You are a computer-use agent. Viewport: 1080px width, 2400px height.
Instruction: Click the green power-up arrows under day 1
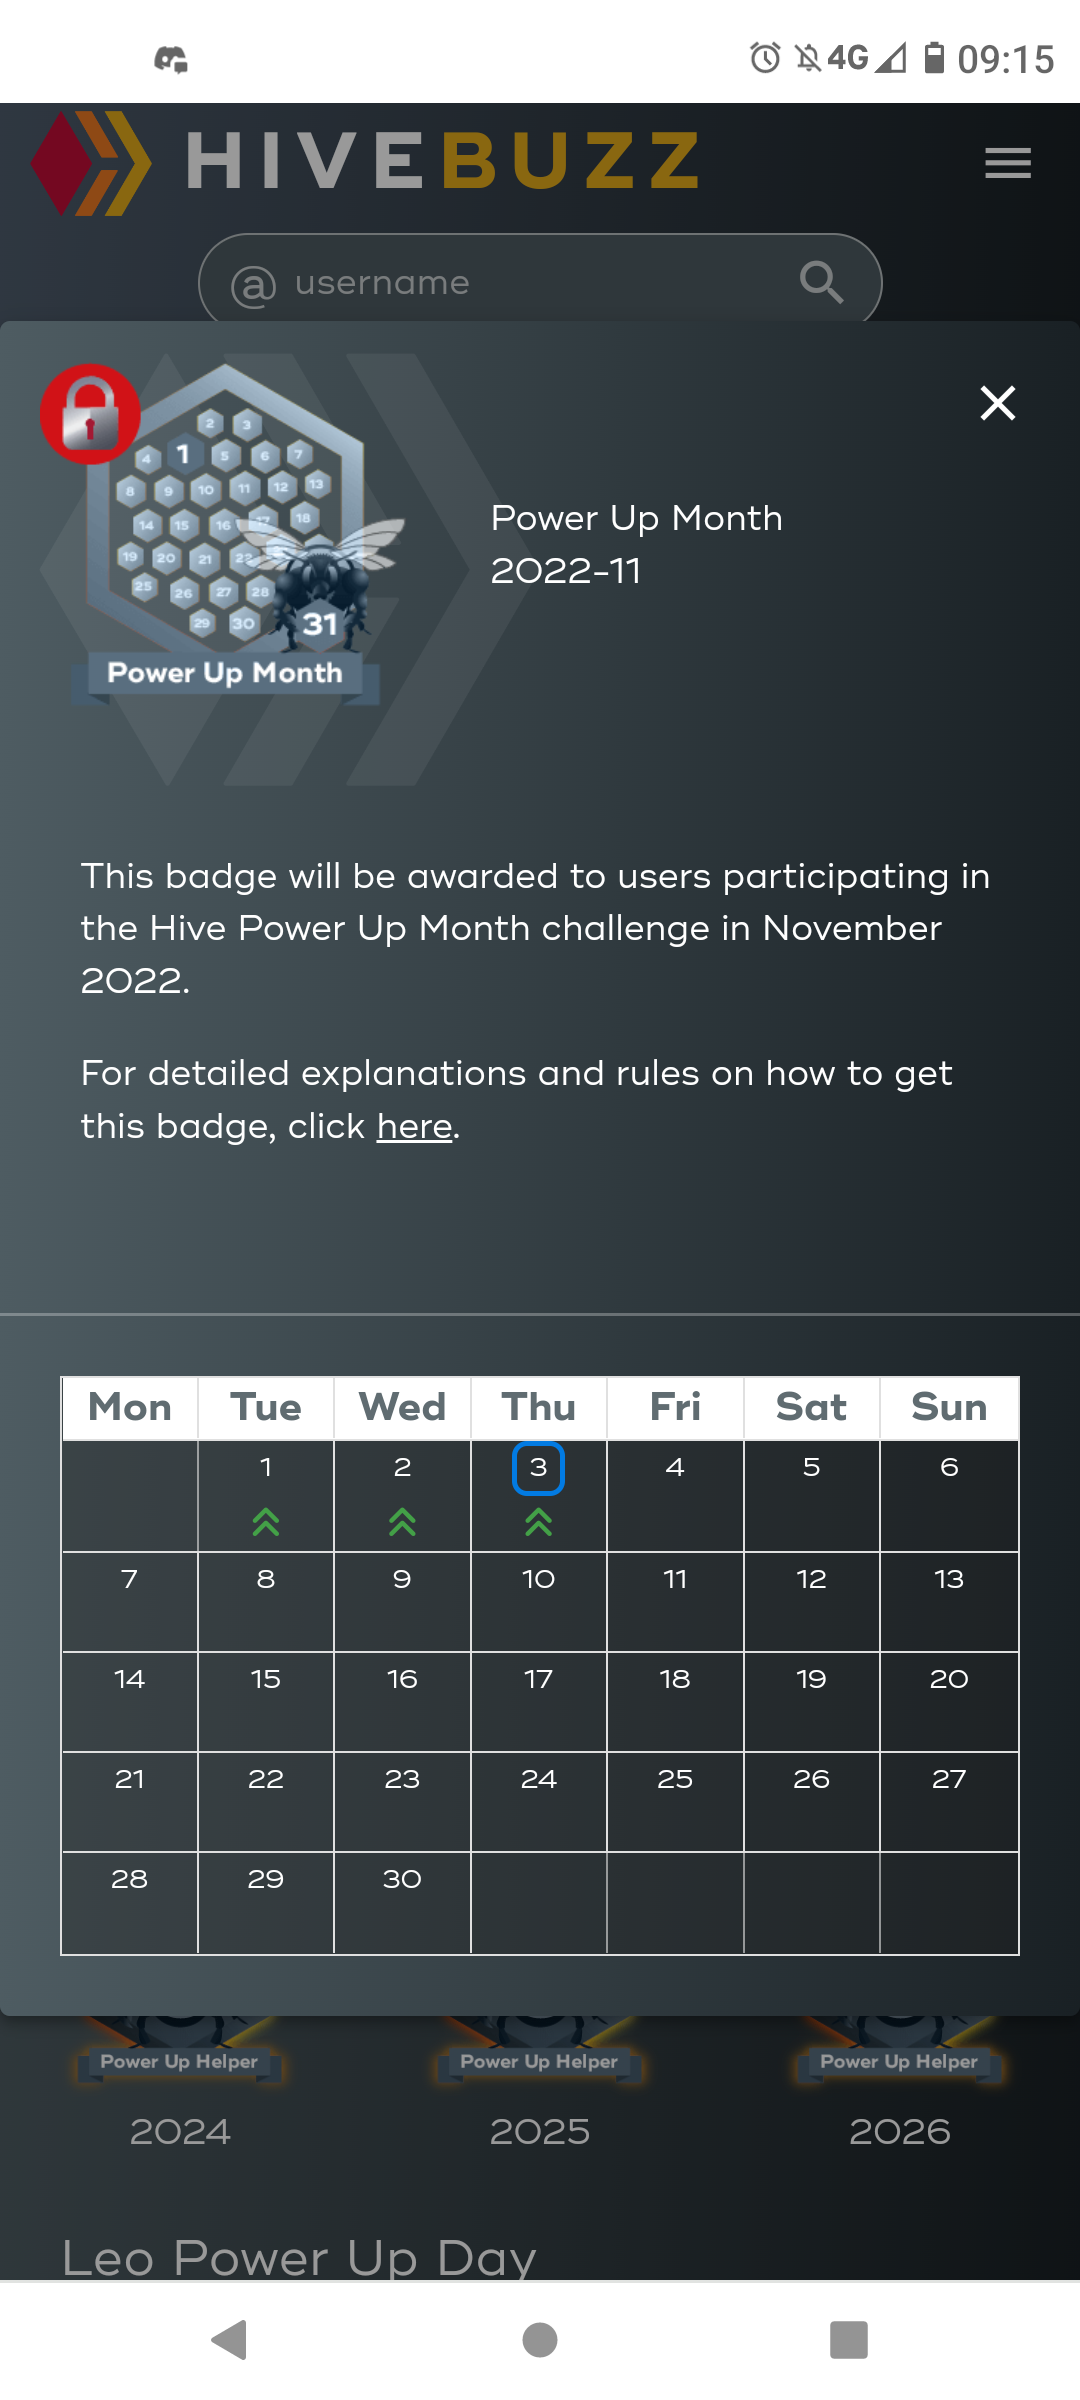click(x=266, y=1522)
